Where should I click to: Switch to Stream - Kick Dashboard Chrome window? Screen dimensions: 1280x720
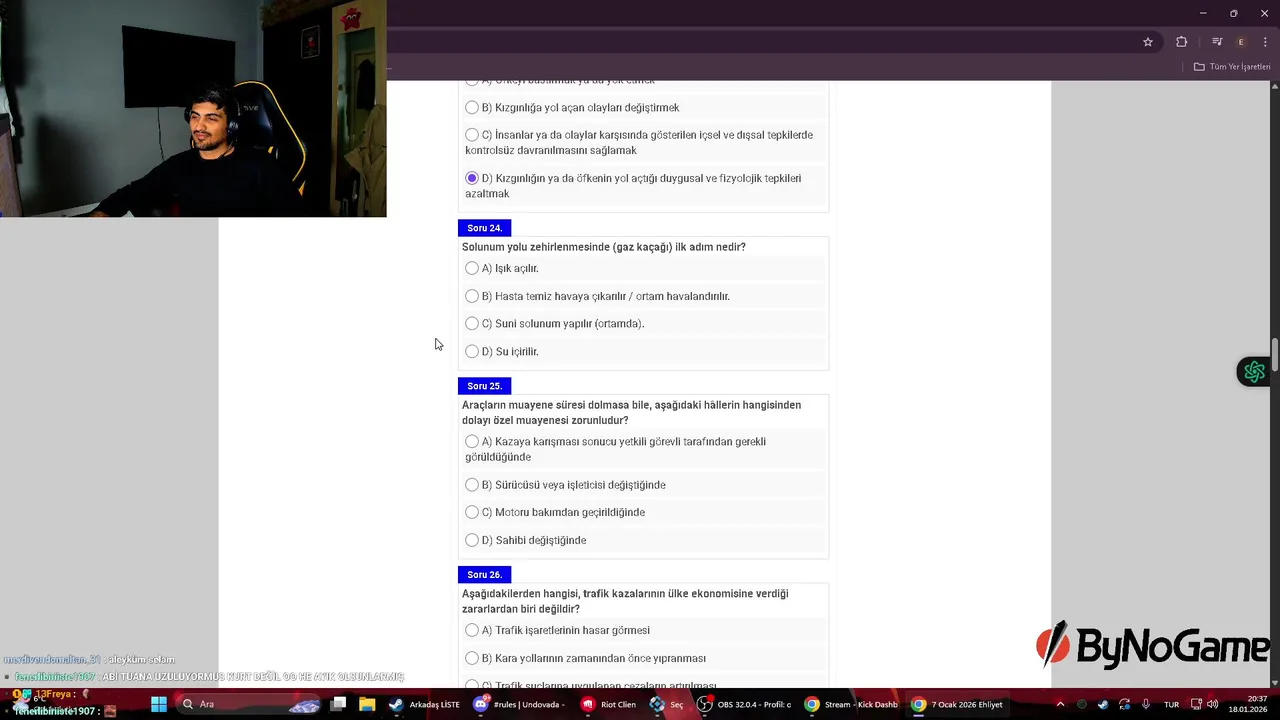click(x=851, y=704)
